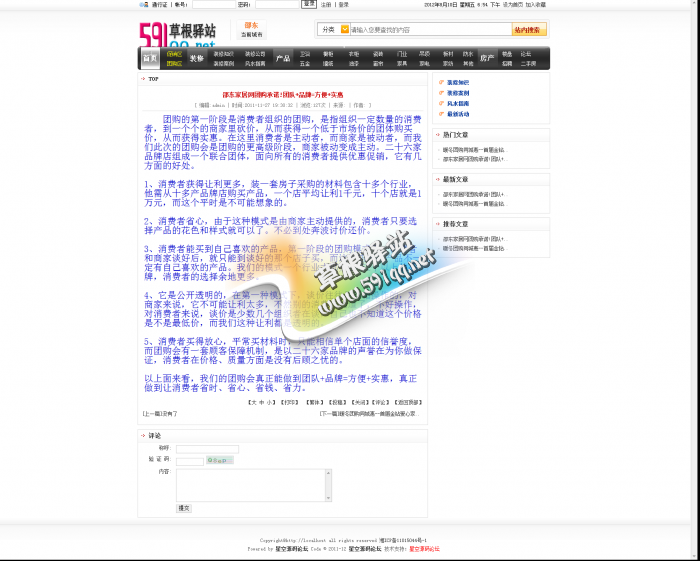Screen dimensions: 700x561
Task: Click the red 星空草根论坛 footer link
Action: (425, 549)
